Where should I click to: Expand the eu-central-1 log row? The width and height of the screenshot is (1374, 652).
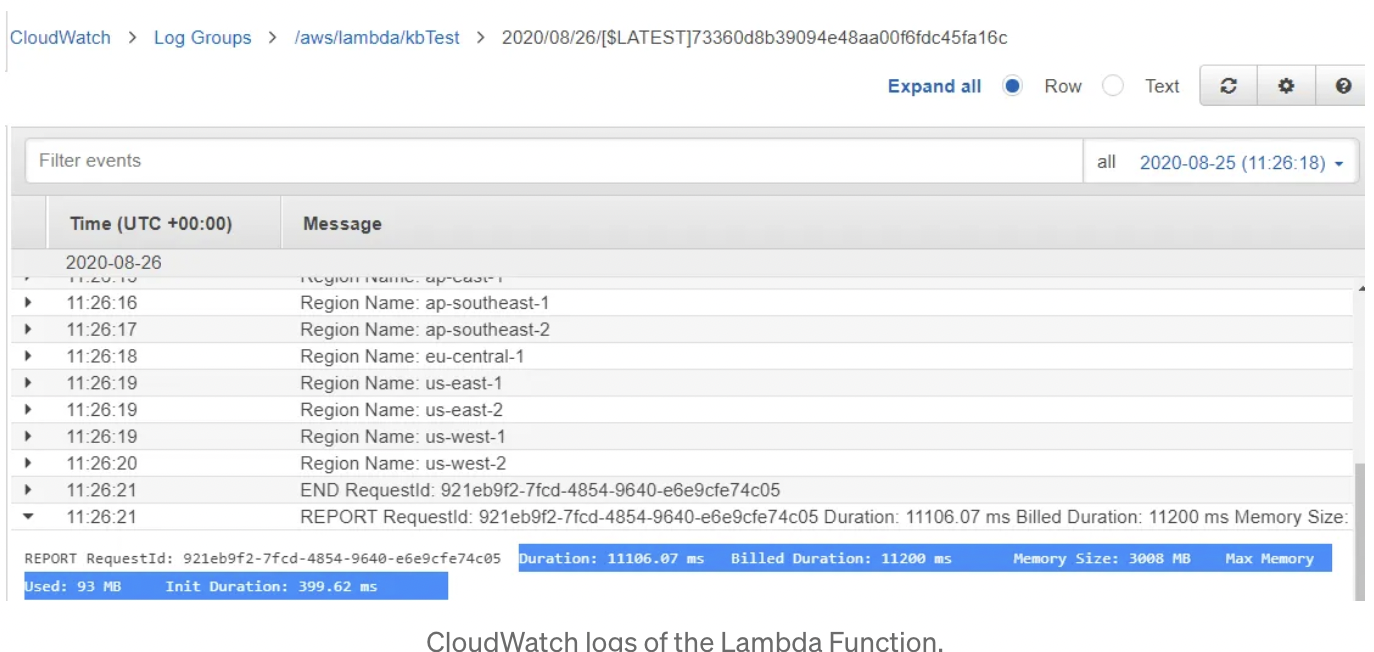pos(28,356)
